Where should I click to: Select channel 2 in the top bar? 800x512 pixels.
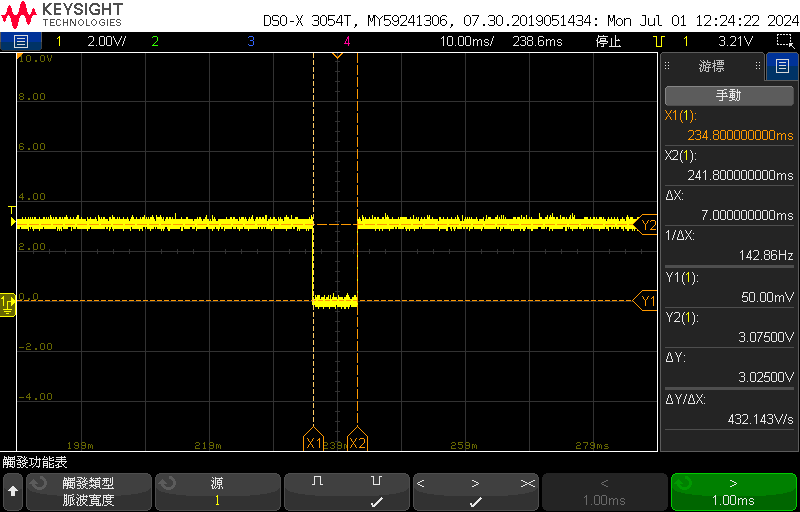coord(154,42)
